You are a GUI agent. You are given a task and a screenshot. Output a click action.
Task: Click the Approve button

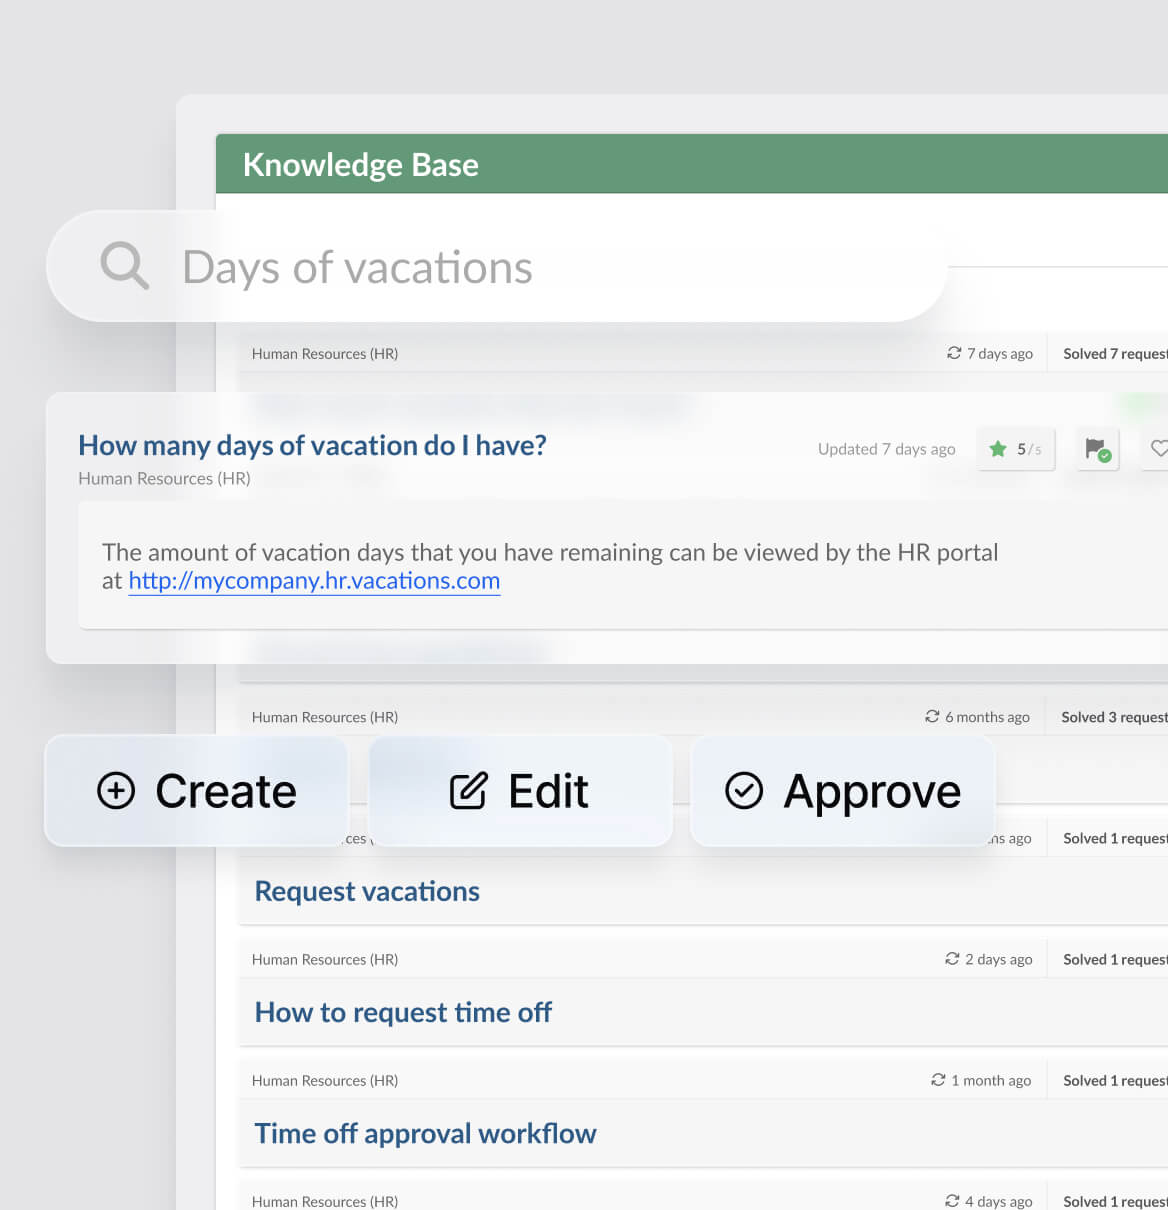click(842, 791)
